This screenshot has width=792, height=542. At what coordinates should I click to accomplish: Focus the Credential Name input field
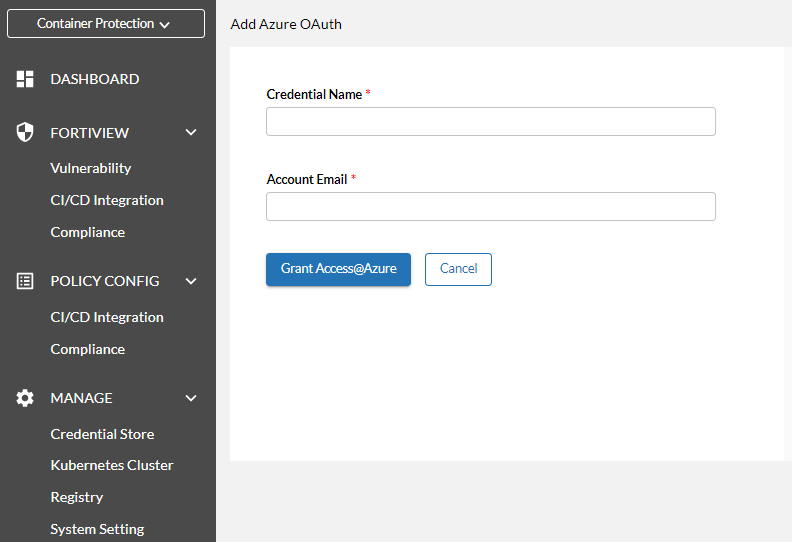click(x=490, y=121)
